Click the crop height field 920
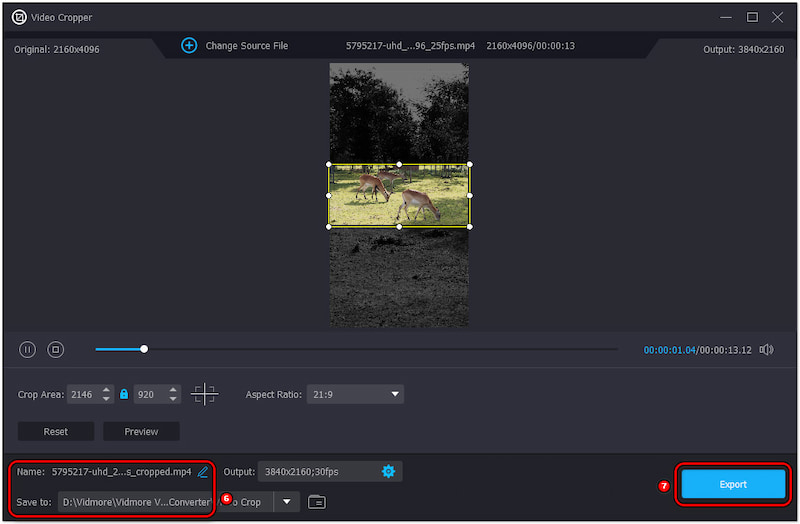Image resolution: width=800 pixels, height=524 pixels. coord(147,394)
